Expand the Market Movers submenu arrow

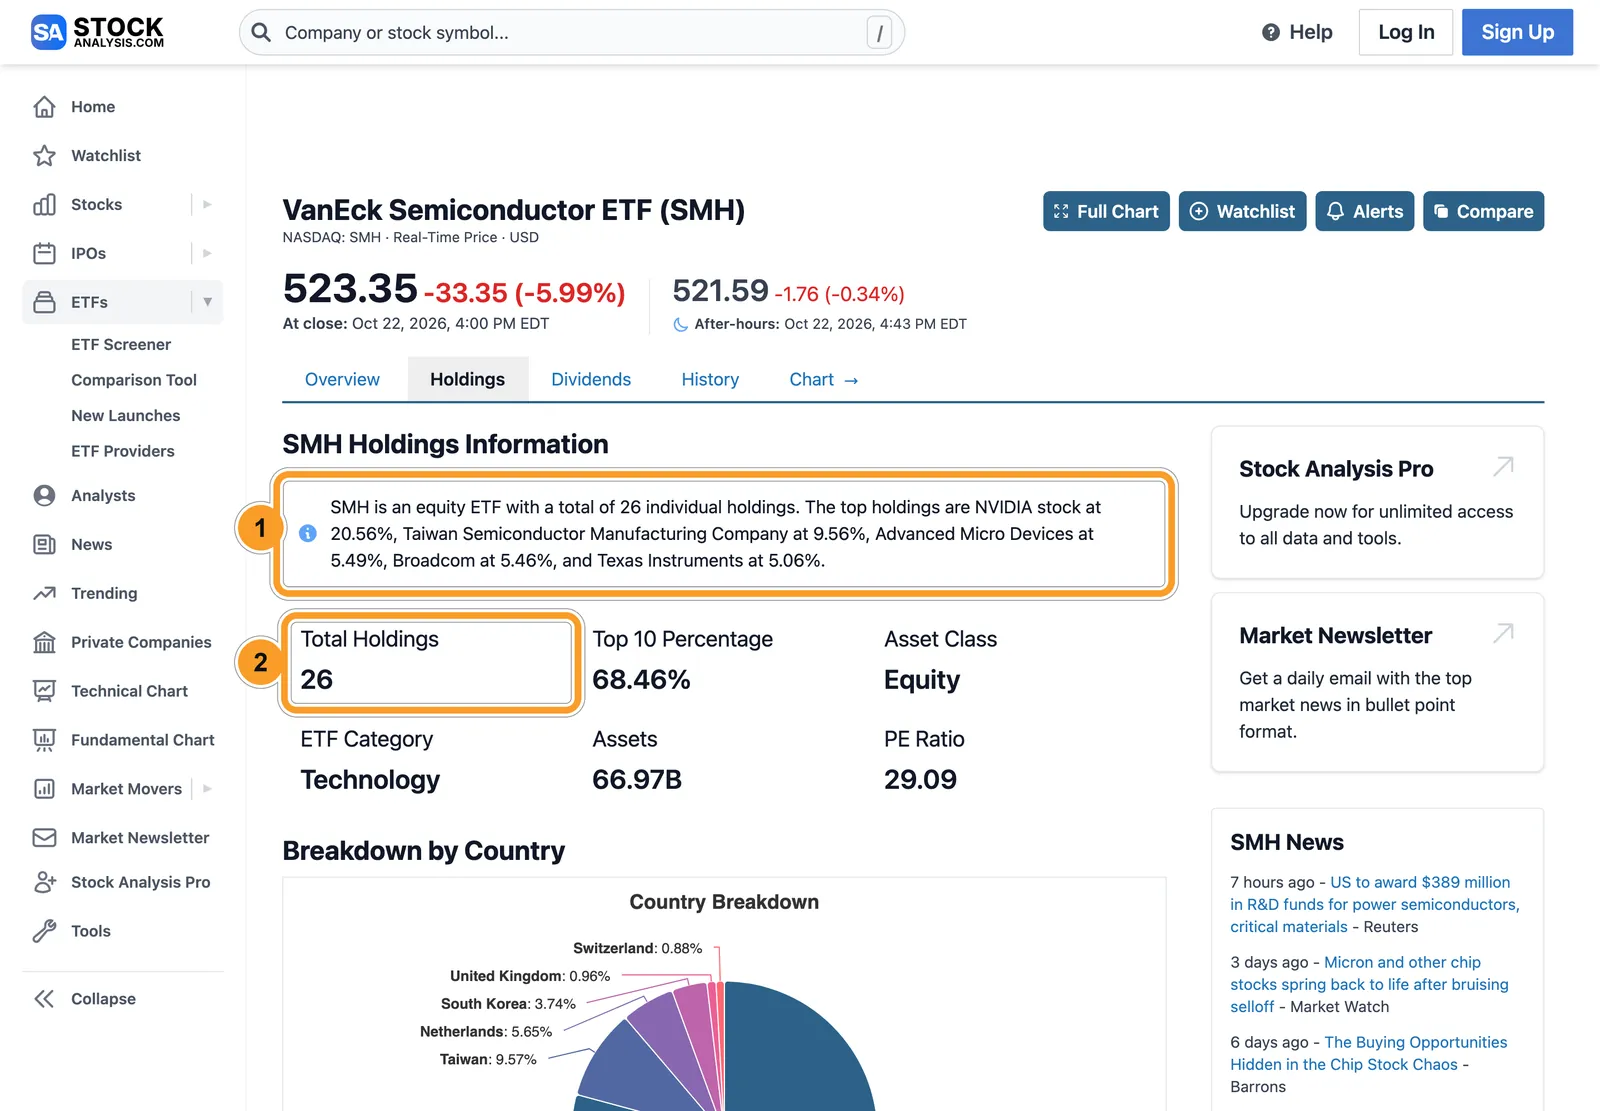[x=207, y=789]
